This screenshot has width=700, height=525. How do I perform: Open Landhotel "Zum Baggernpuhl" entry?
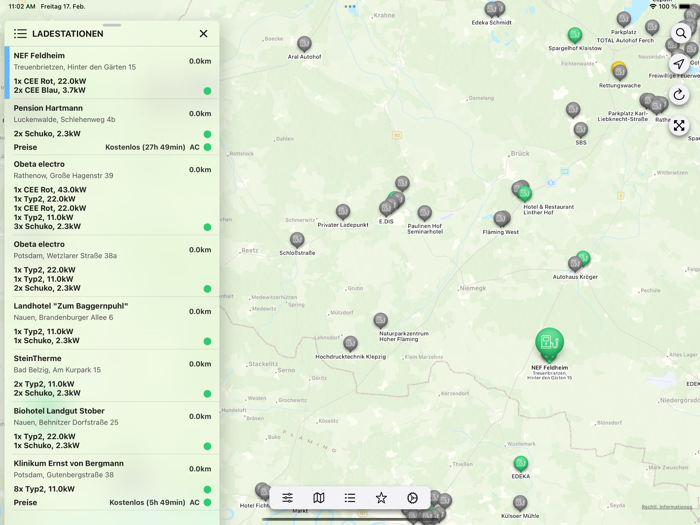pos(112,323)
